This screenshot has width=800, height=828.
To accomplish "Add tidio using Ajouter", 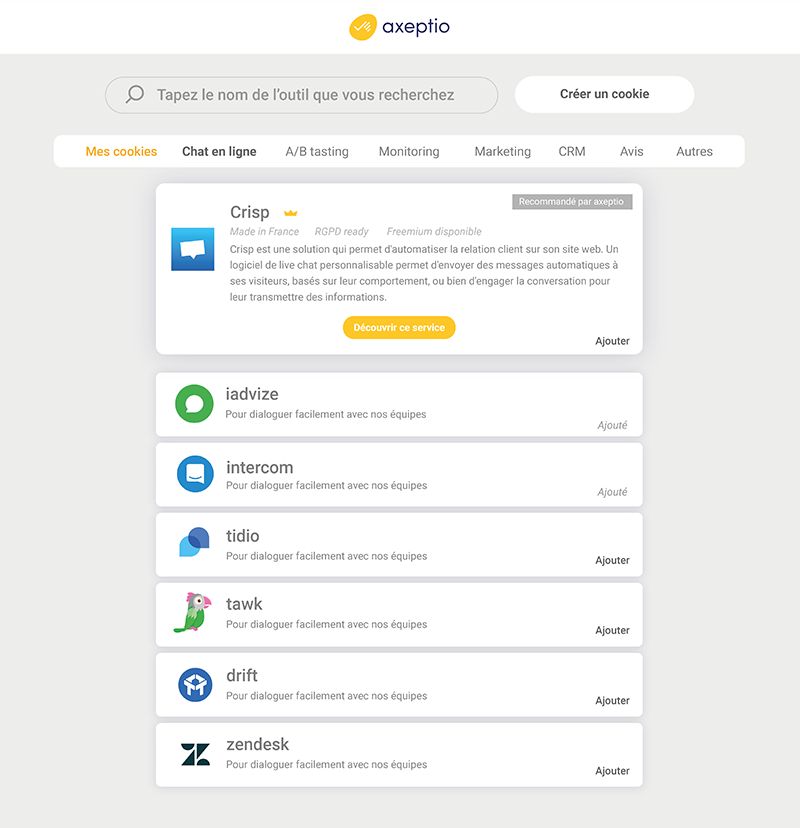I will [x=612, y=560].
